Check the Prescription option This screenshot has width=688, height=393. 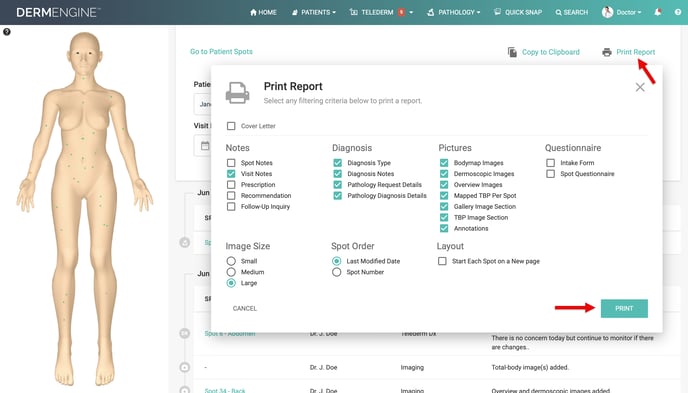[x=231, y=185]
